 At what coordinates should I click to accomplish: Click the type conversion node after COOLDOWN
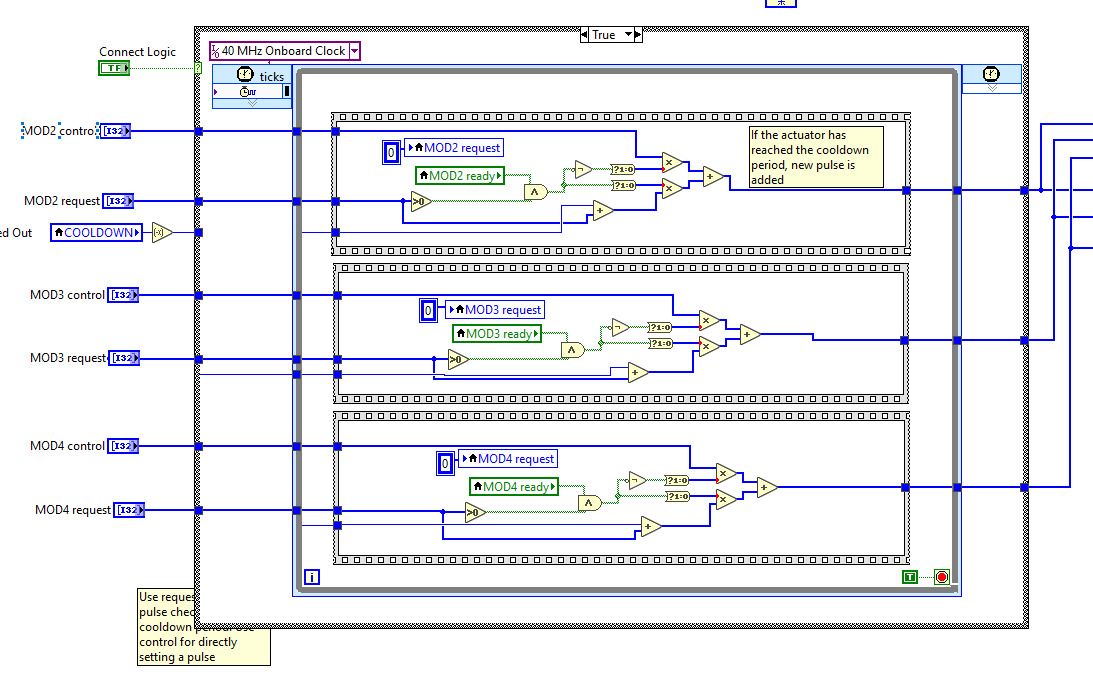pos(162,233)
